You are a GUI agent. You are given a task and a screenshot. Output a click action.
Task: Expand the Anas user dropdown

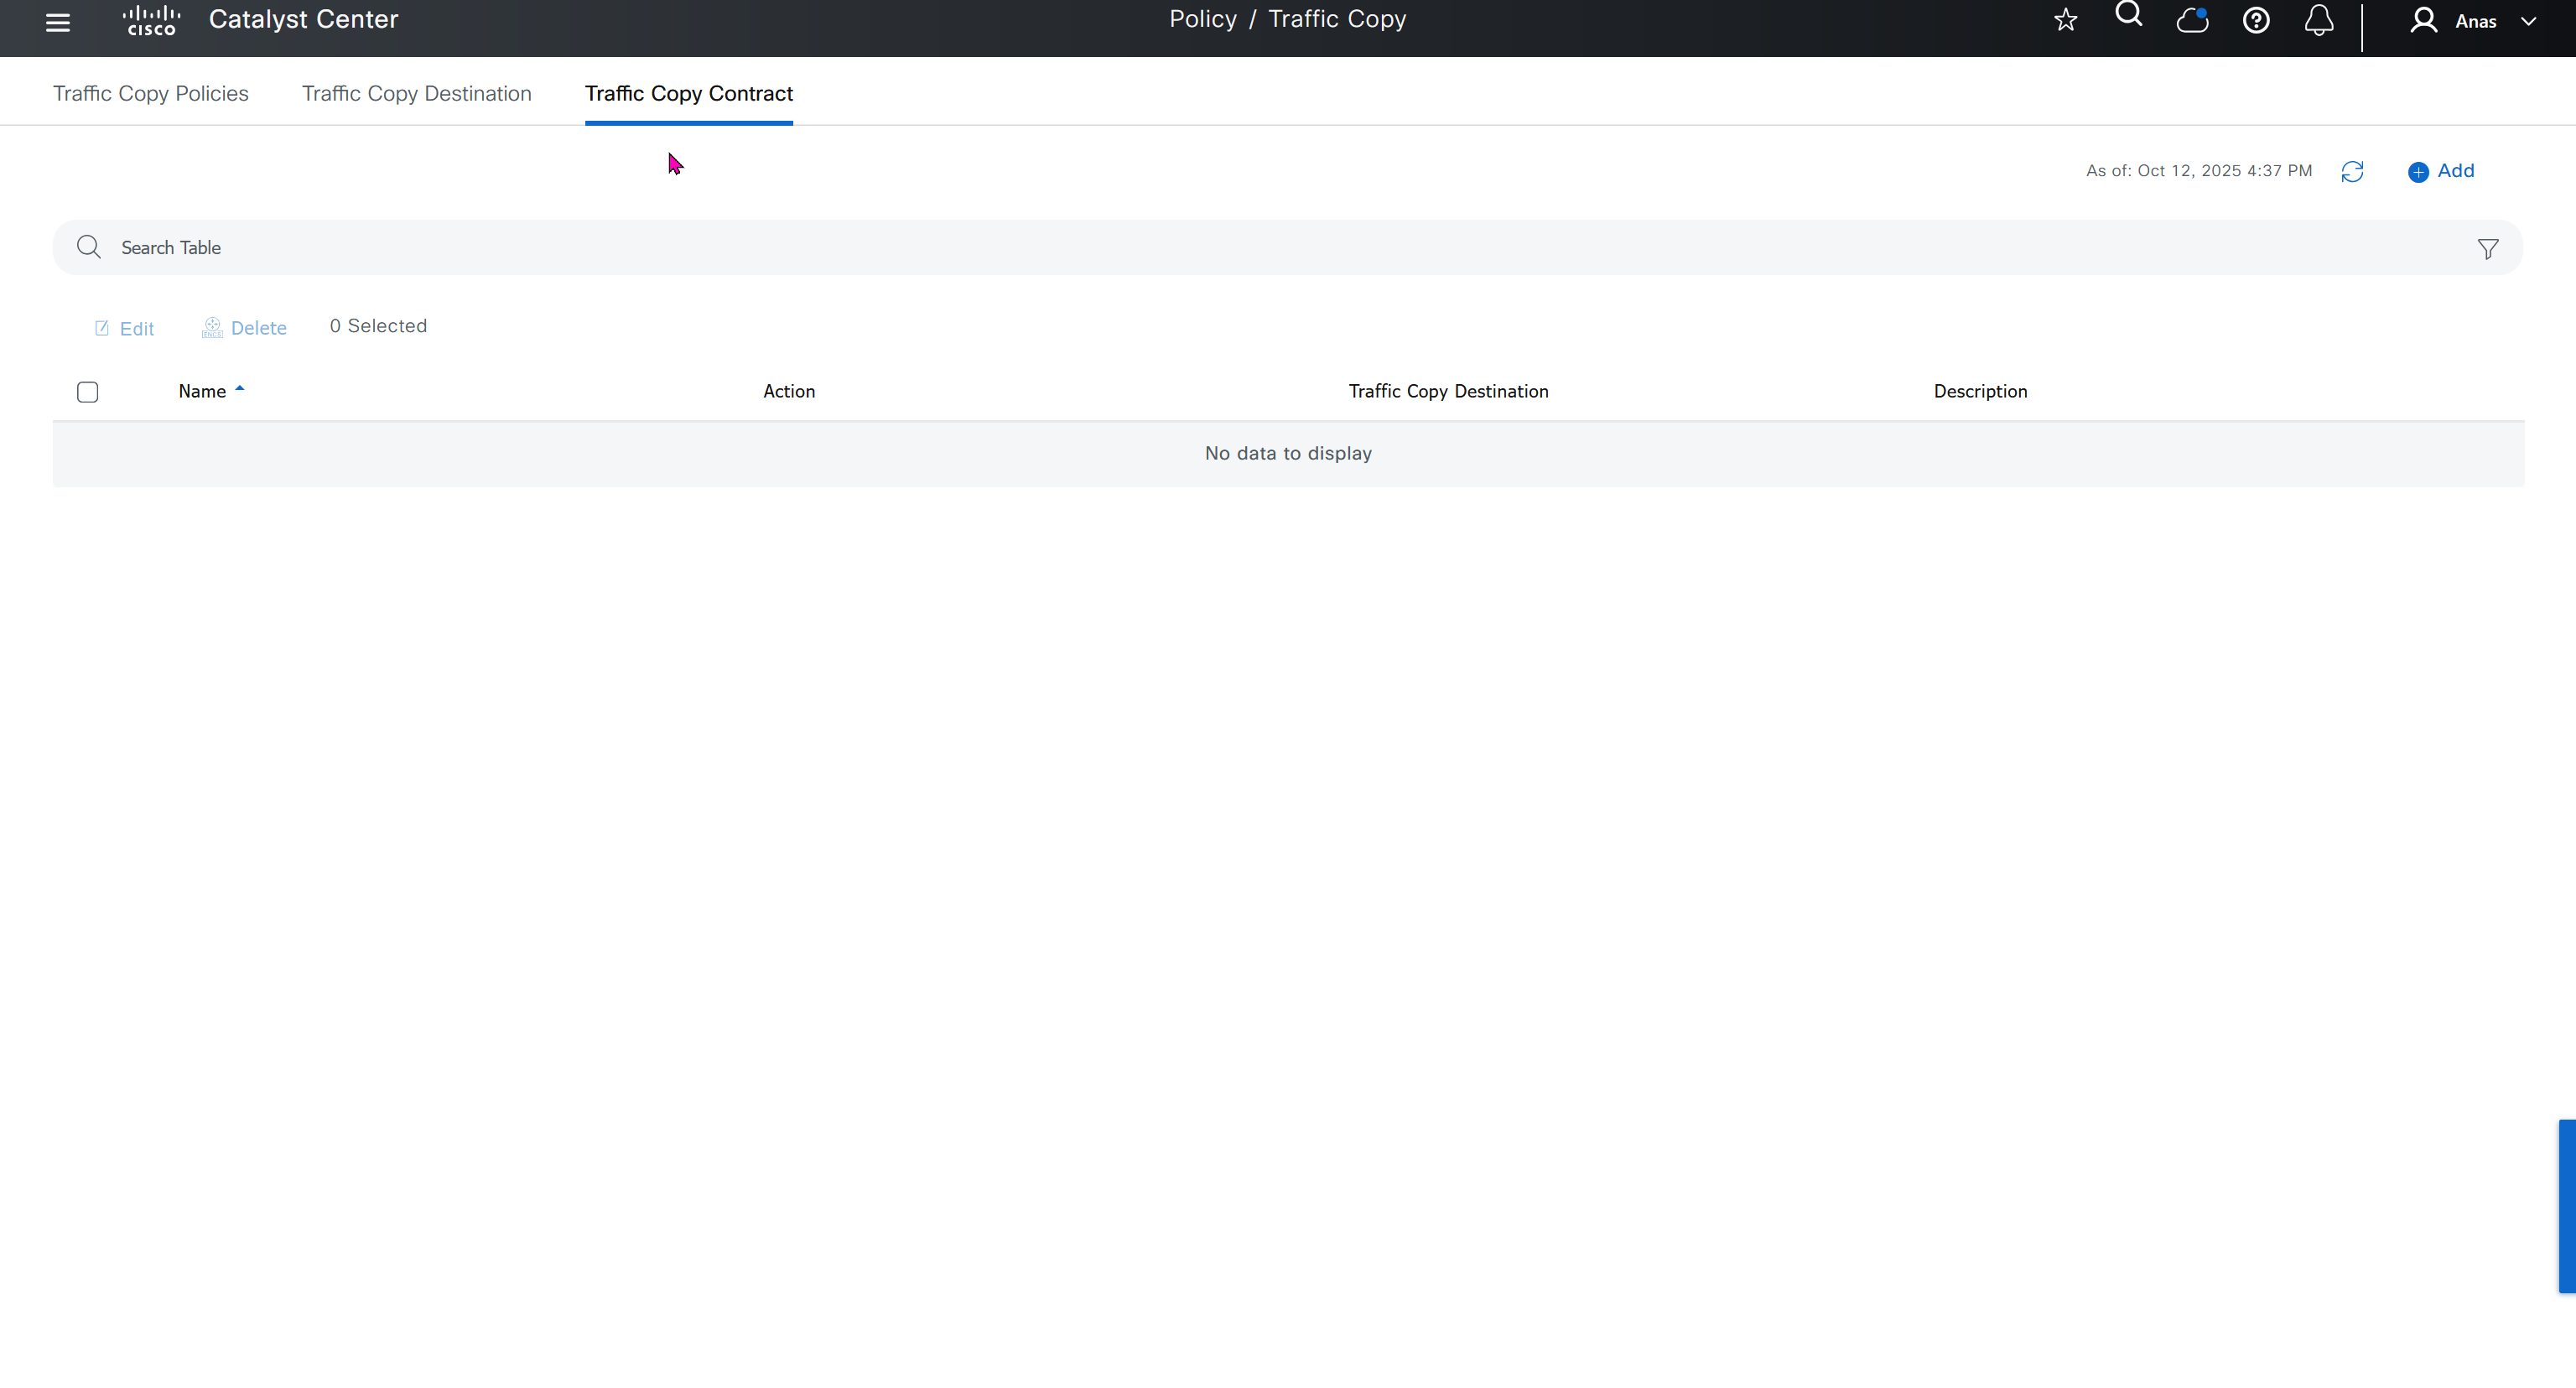click(2527, 21)
